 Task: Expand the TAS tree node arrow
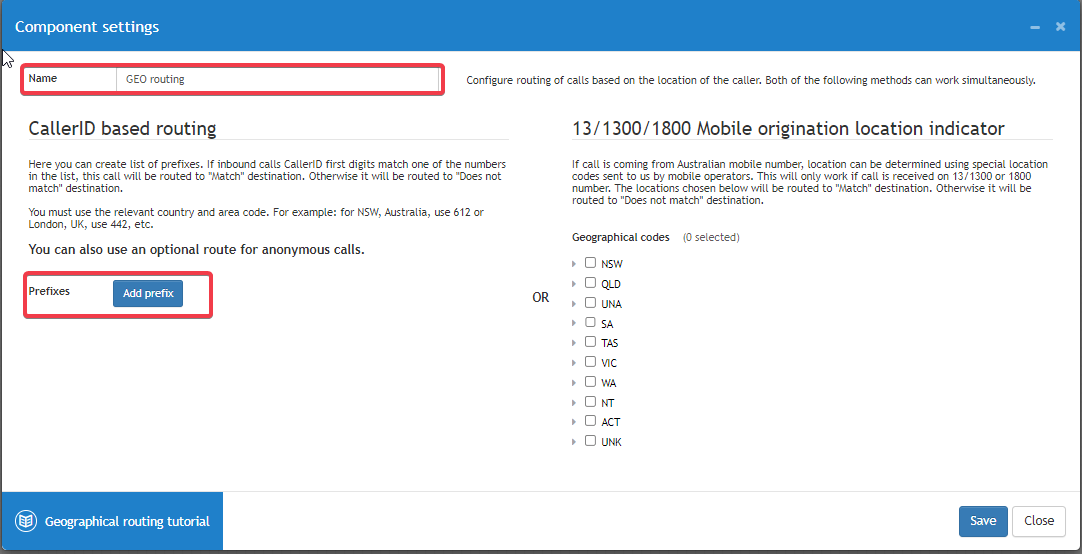tap(574, 344)
